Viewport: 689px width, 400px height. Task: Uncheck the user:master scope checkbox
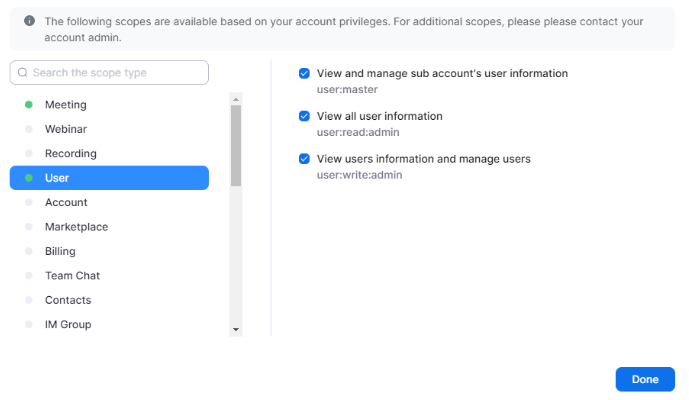pyautogui.click(x=304, y=73)
